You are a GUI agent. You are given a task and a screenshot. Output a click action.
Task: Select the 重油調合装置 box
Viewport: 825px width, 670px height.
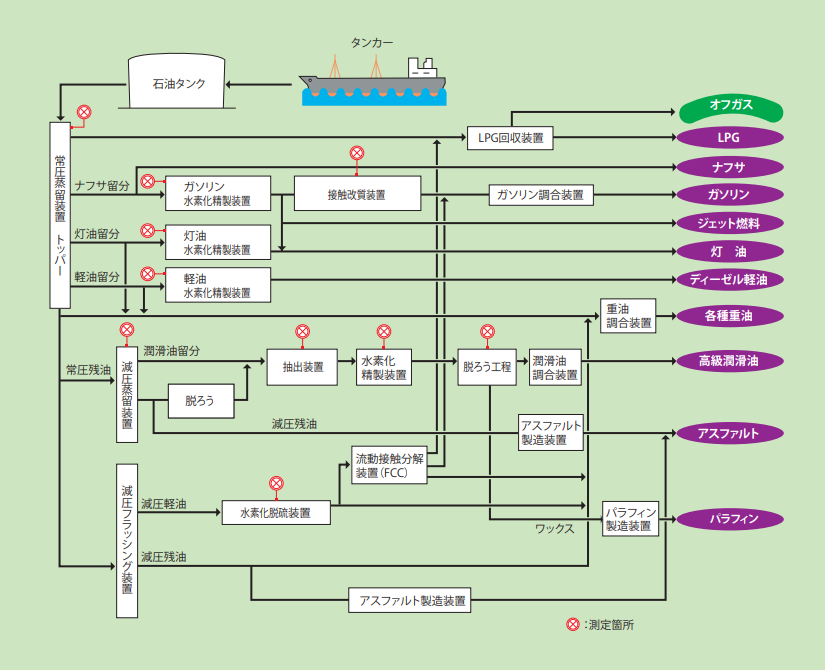pos(628,315)
